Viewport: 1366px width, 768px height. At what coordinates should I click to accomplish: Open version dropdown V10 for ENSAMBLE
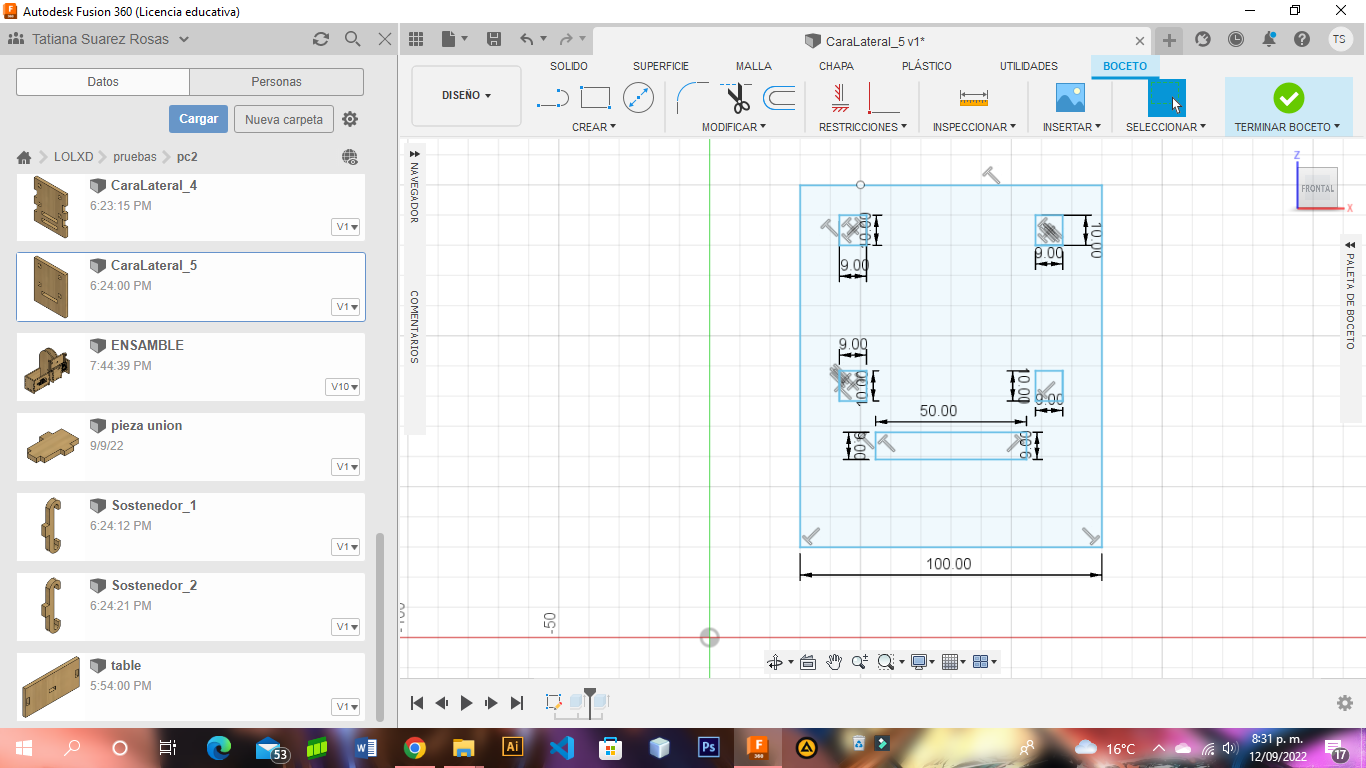[343, 387]
